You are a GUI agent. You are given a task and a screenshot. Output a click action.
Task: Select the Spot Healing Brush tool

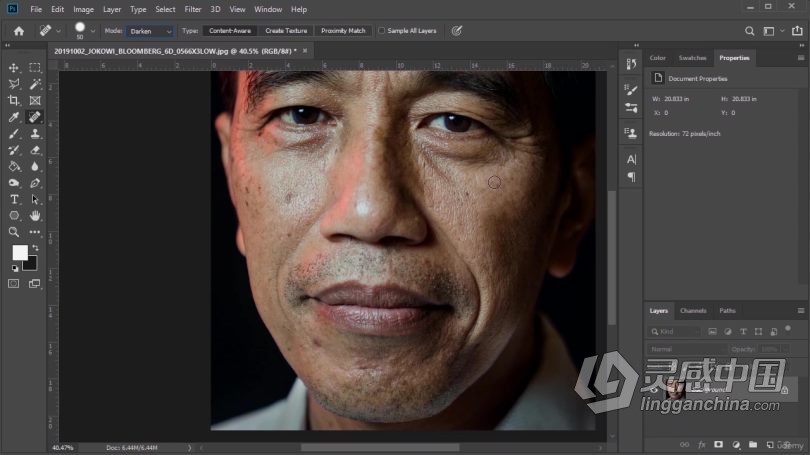[35, 117]
